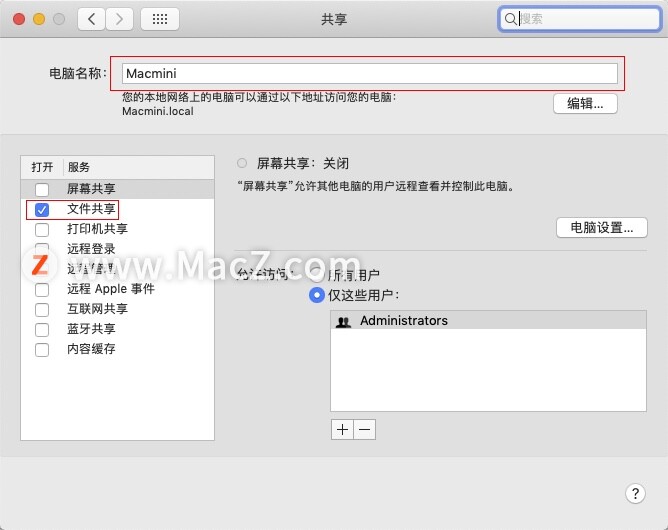
Task: Close the 共享 window with red button
Action: coord(19,19)
